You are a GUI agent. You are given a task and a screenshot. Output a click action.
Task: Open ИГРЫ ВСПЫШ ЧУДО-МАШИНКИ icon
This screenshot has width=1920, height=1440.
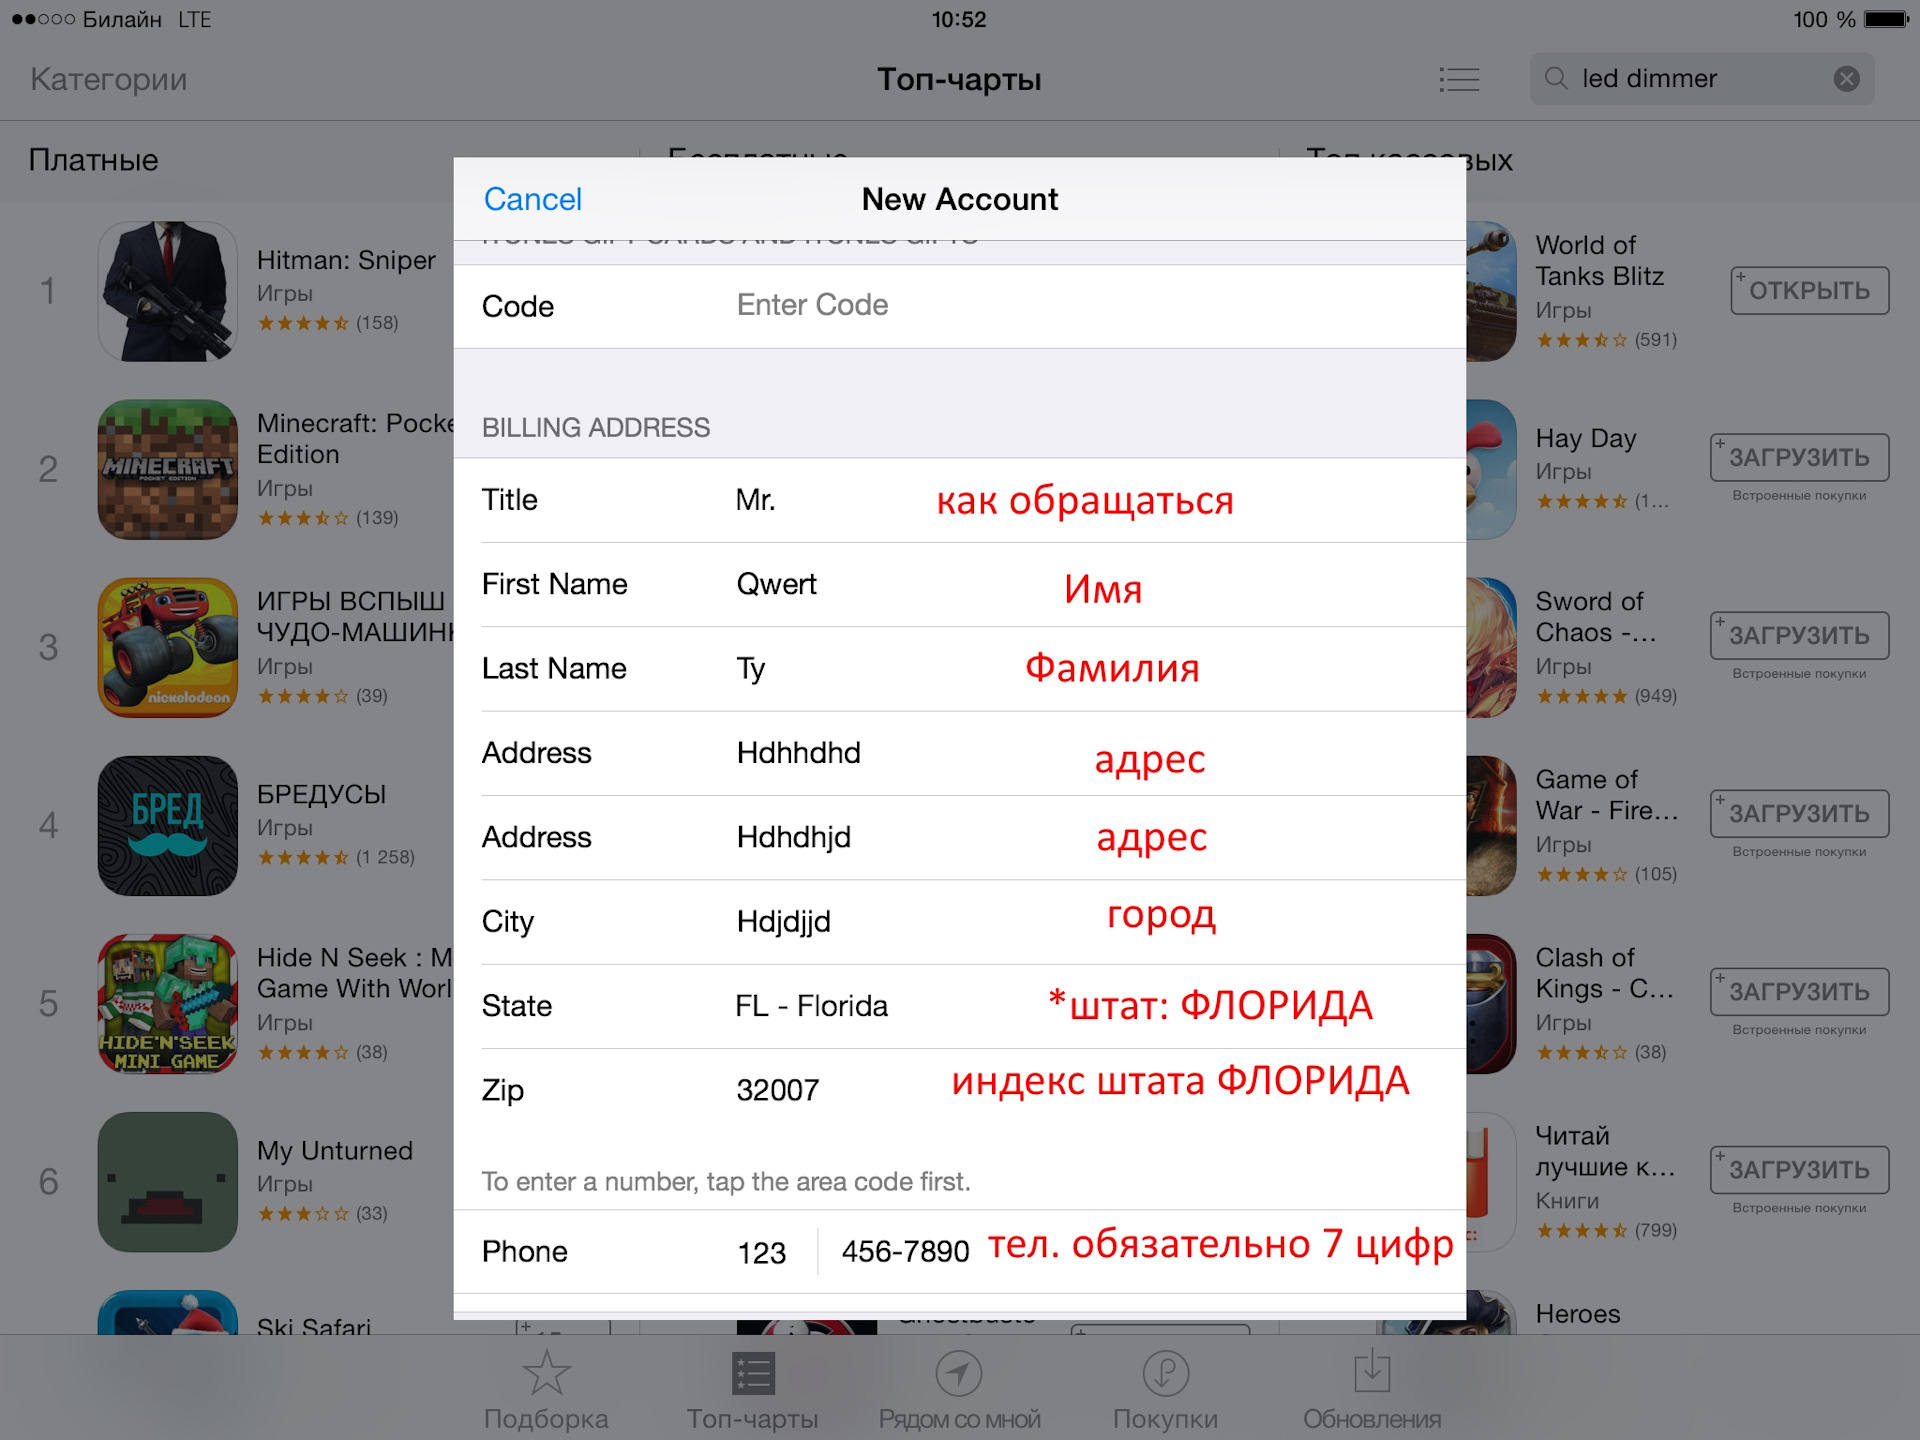tap(168, 647)
